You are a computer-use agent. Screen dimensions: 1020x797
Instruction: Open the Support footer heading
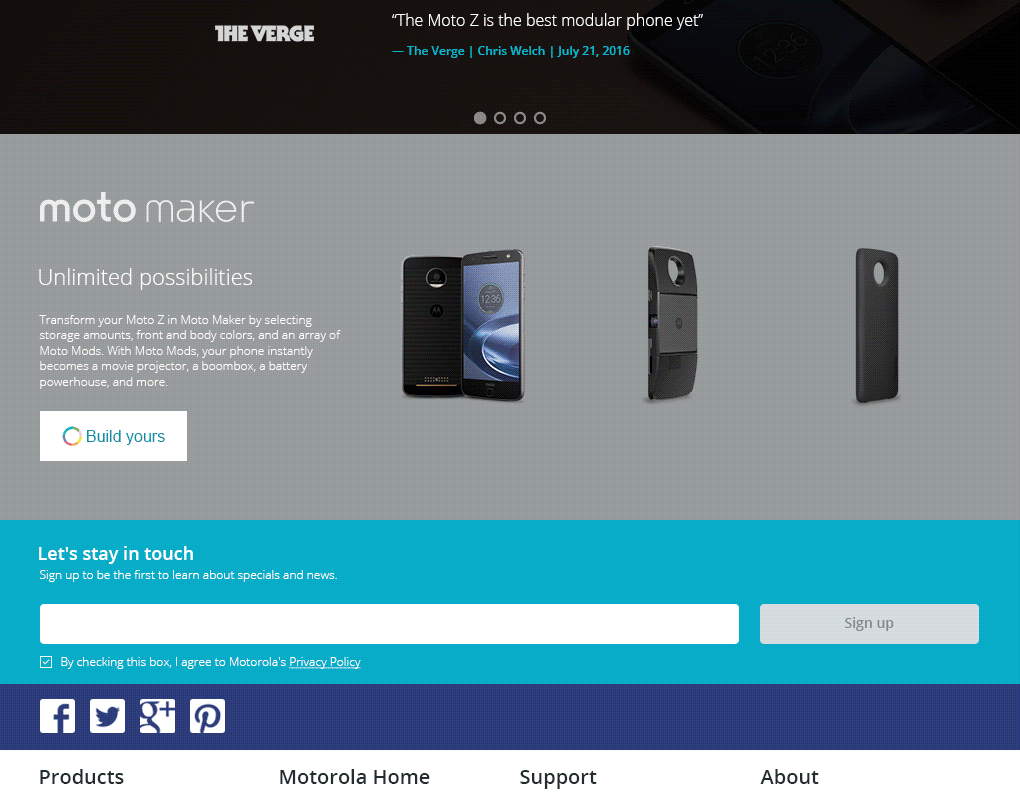pyautogui.click(x=558, y=777)
